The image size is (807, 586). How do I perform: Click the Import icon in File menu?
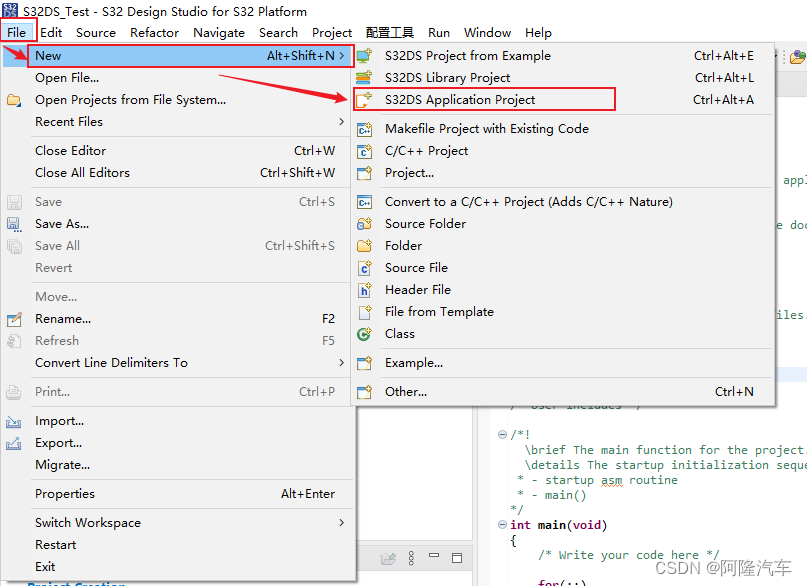14,421
